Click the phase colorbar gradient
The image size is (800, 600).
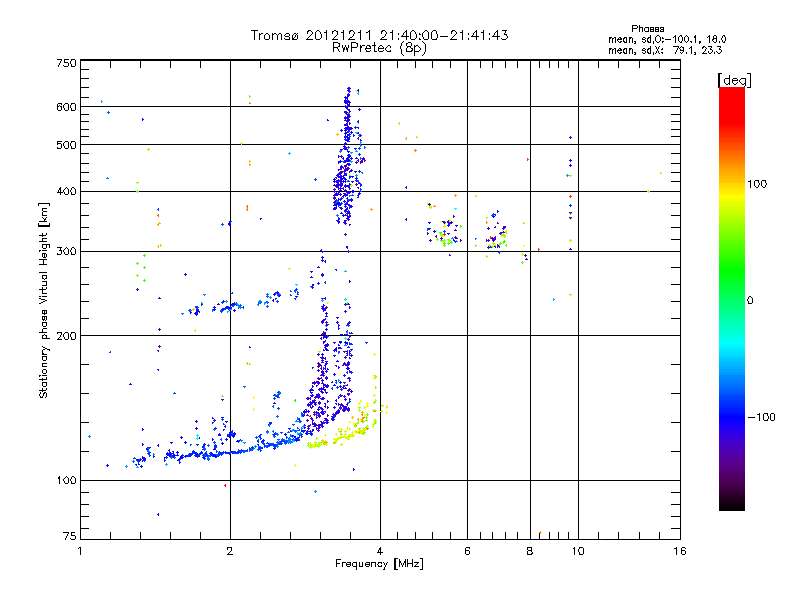pos(732,299)
